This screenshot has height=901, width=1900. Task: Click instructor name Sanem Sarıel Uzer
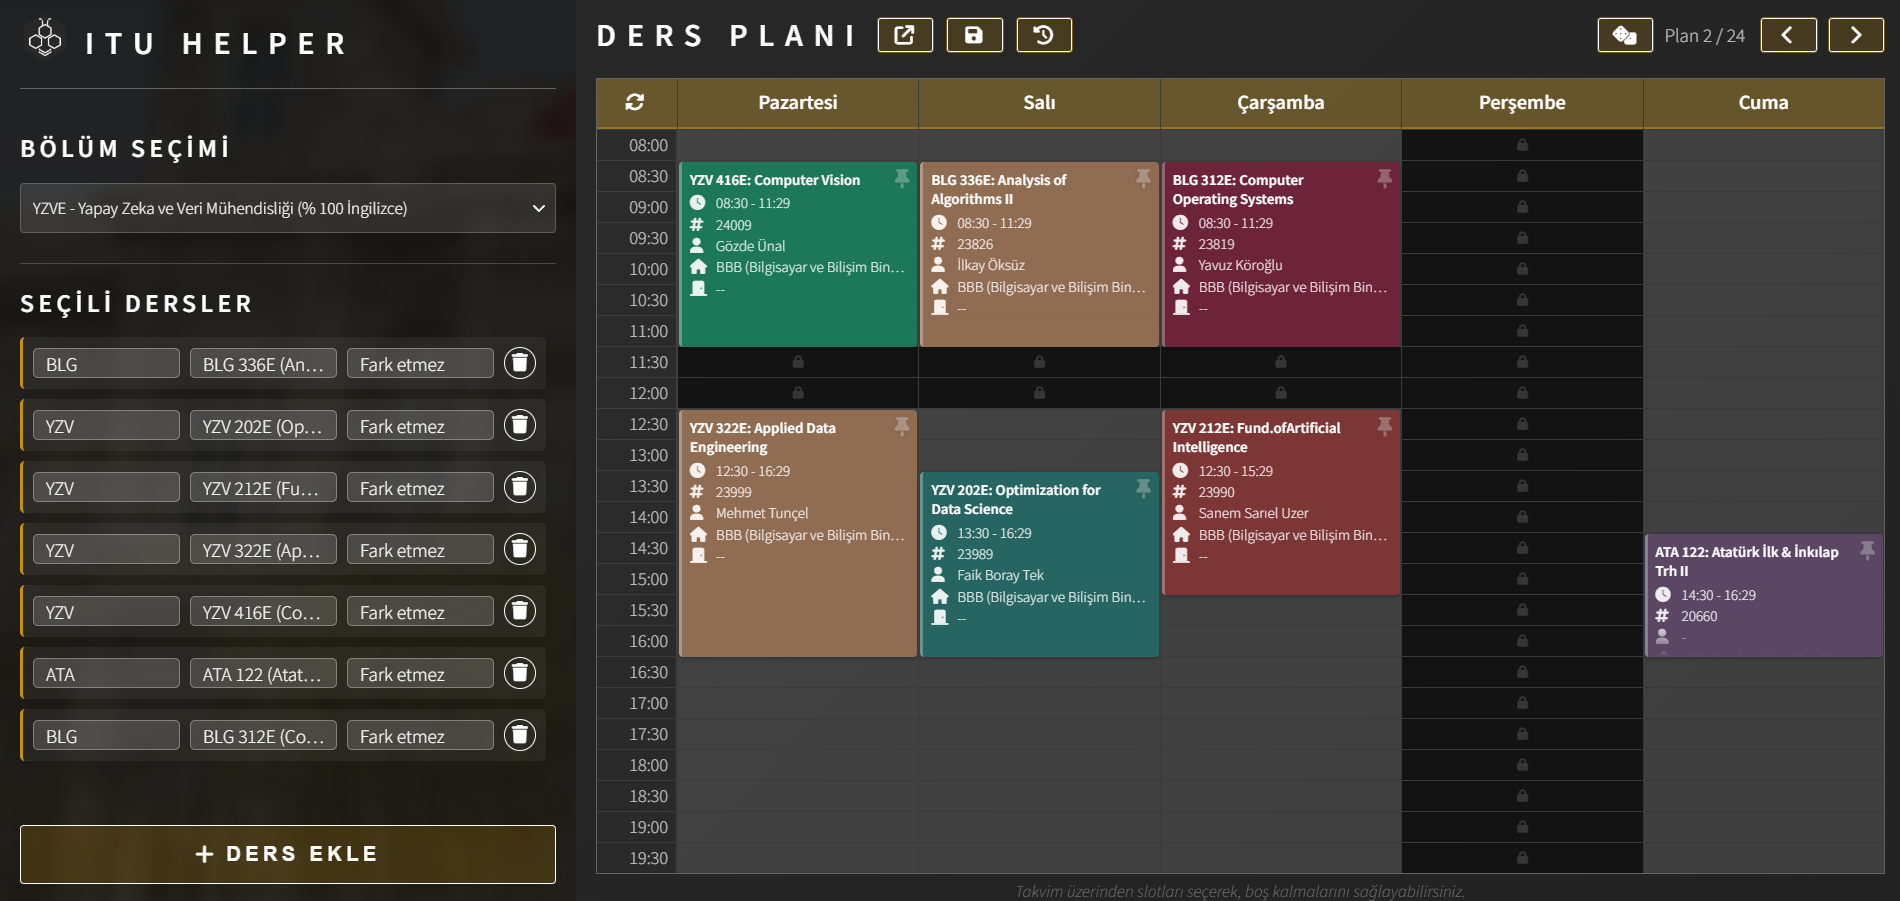click(x=1253, y=513)
